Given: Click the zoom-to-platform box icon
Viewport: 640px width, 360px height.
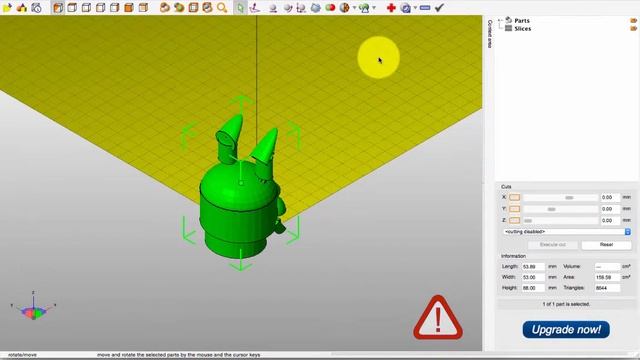Looking at the screenshot, I should [x=193, y=7].
